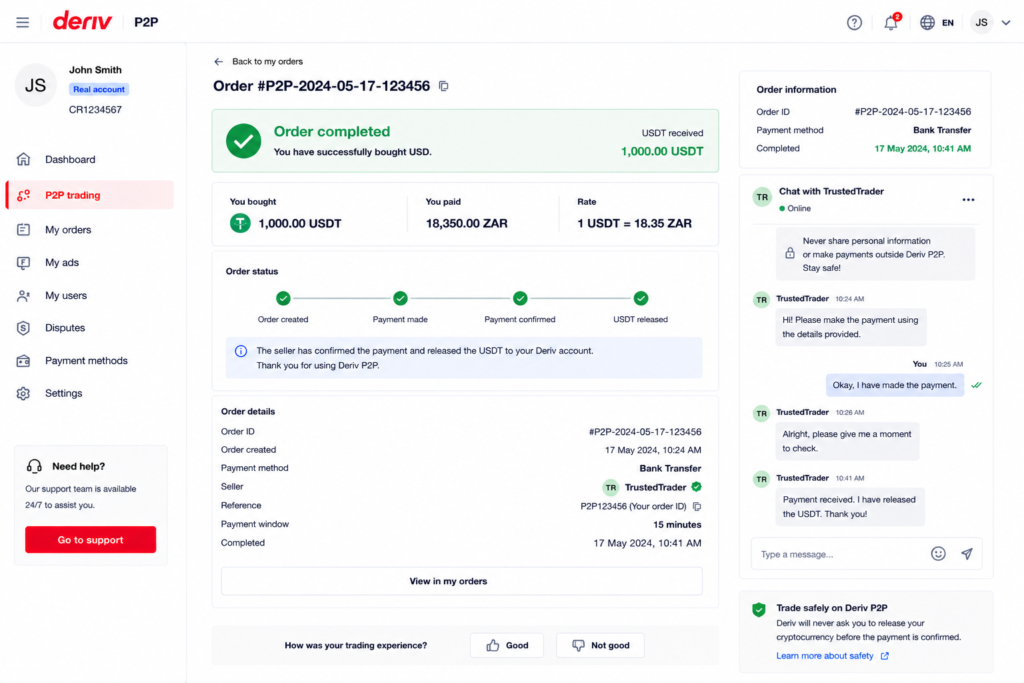This screenshot has height=683, width=1024.
Task: Send the chat message with arrow icon
Action: tap(967, 554)
